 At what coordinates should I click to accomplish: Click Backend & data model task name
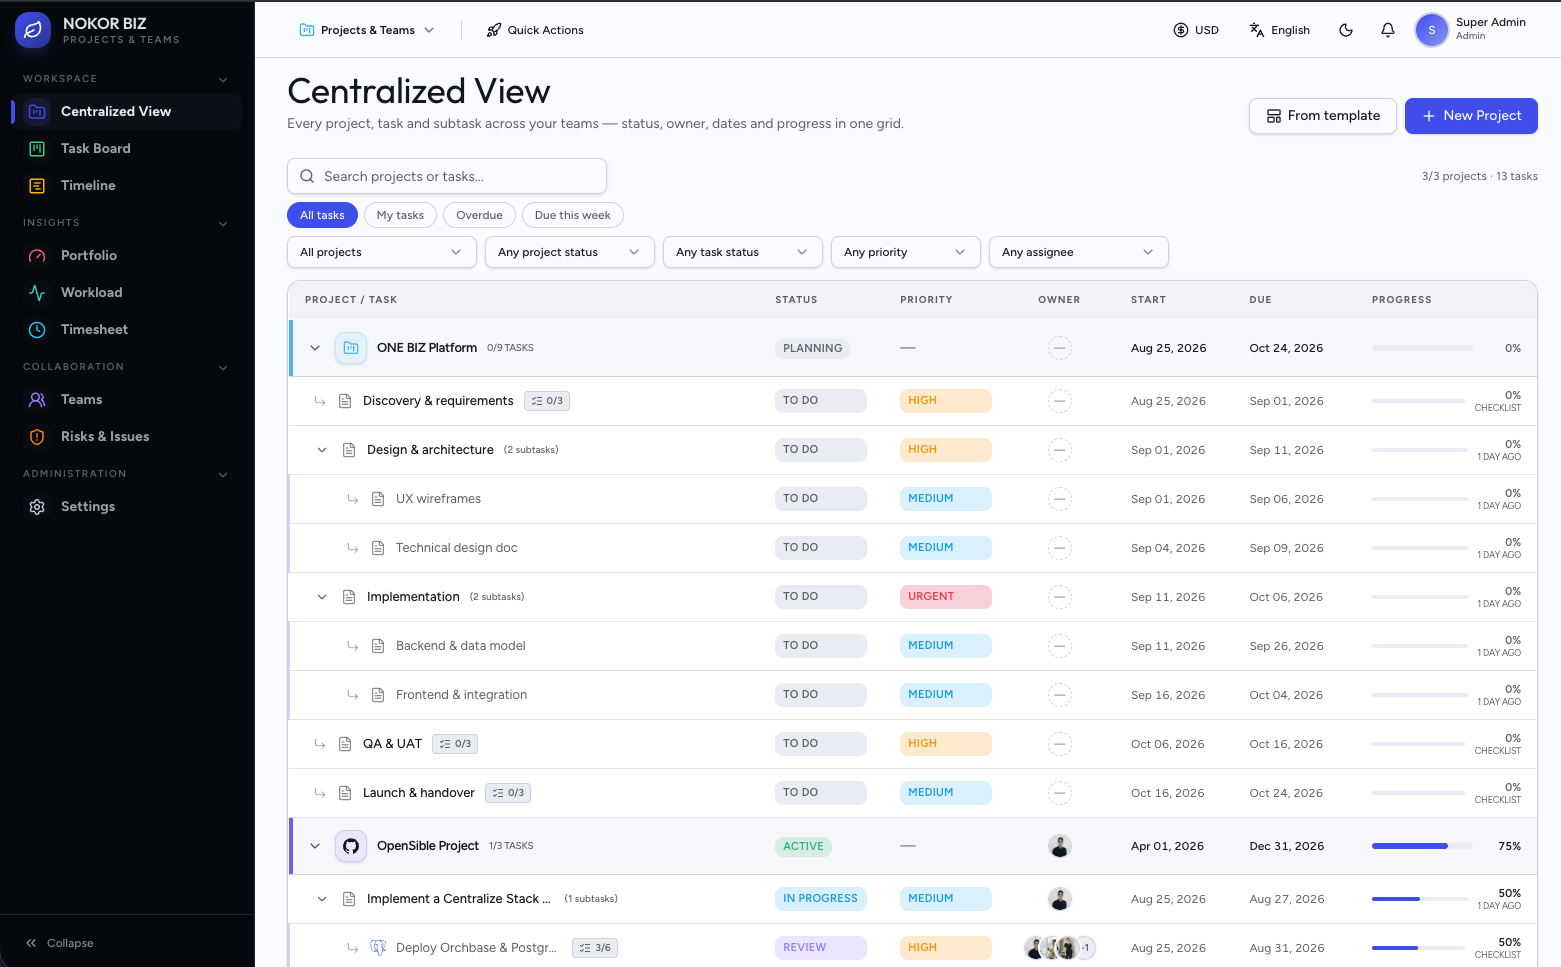pyautogui.click(x=461, y=646)
